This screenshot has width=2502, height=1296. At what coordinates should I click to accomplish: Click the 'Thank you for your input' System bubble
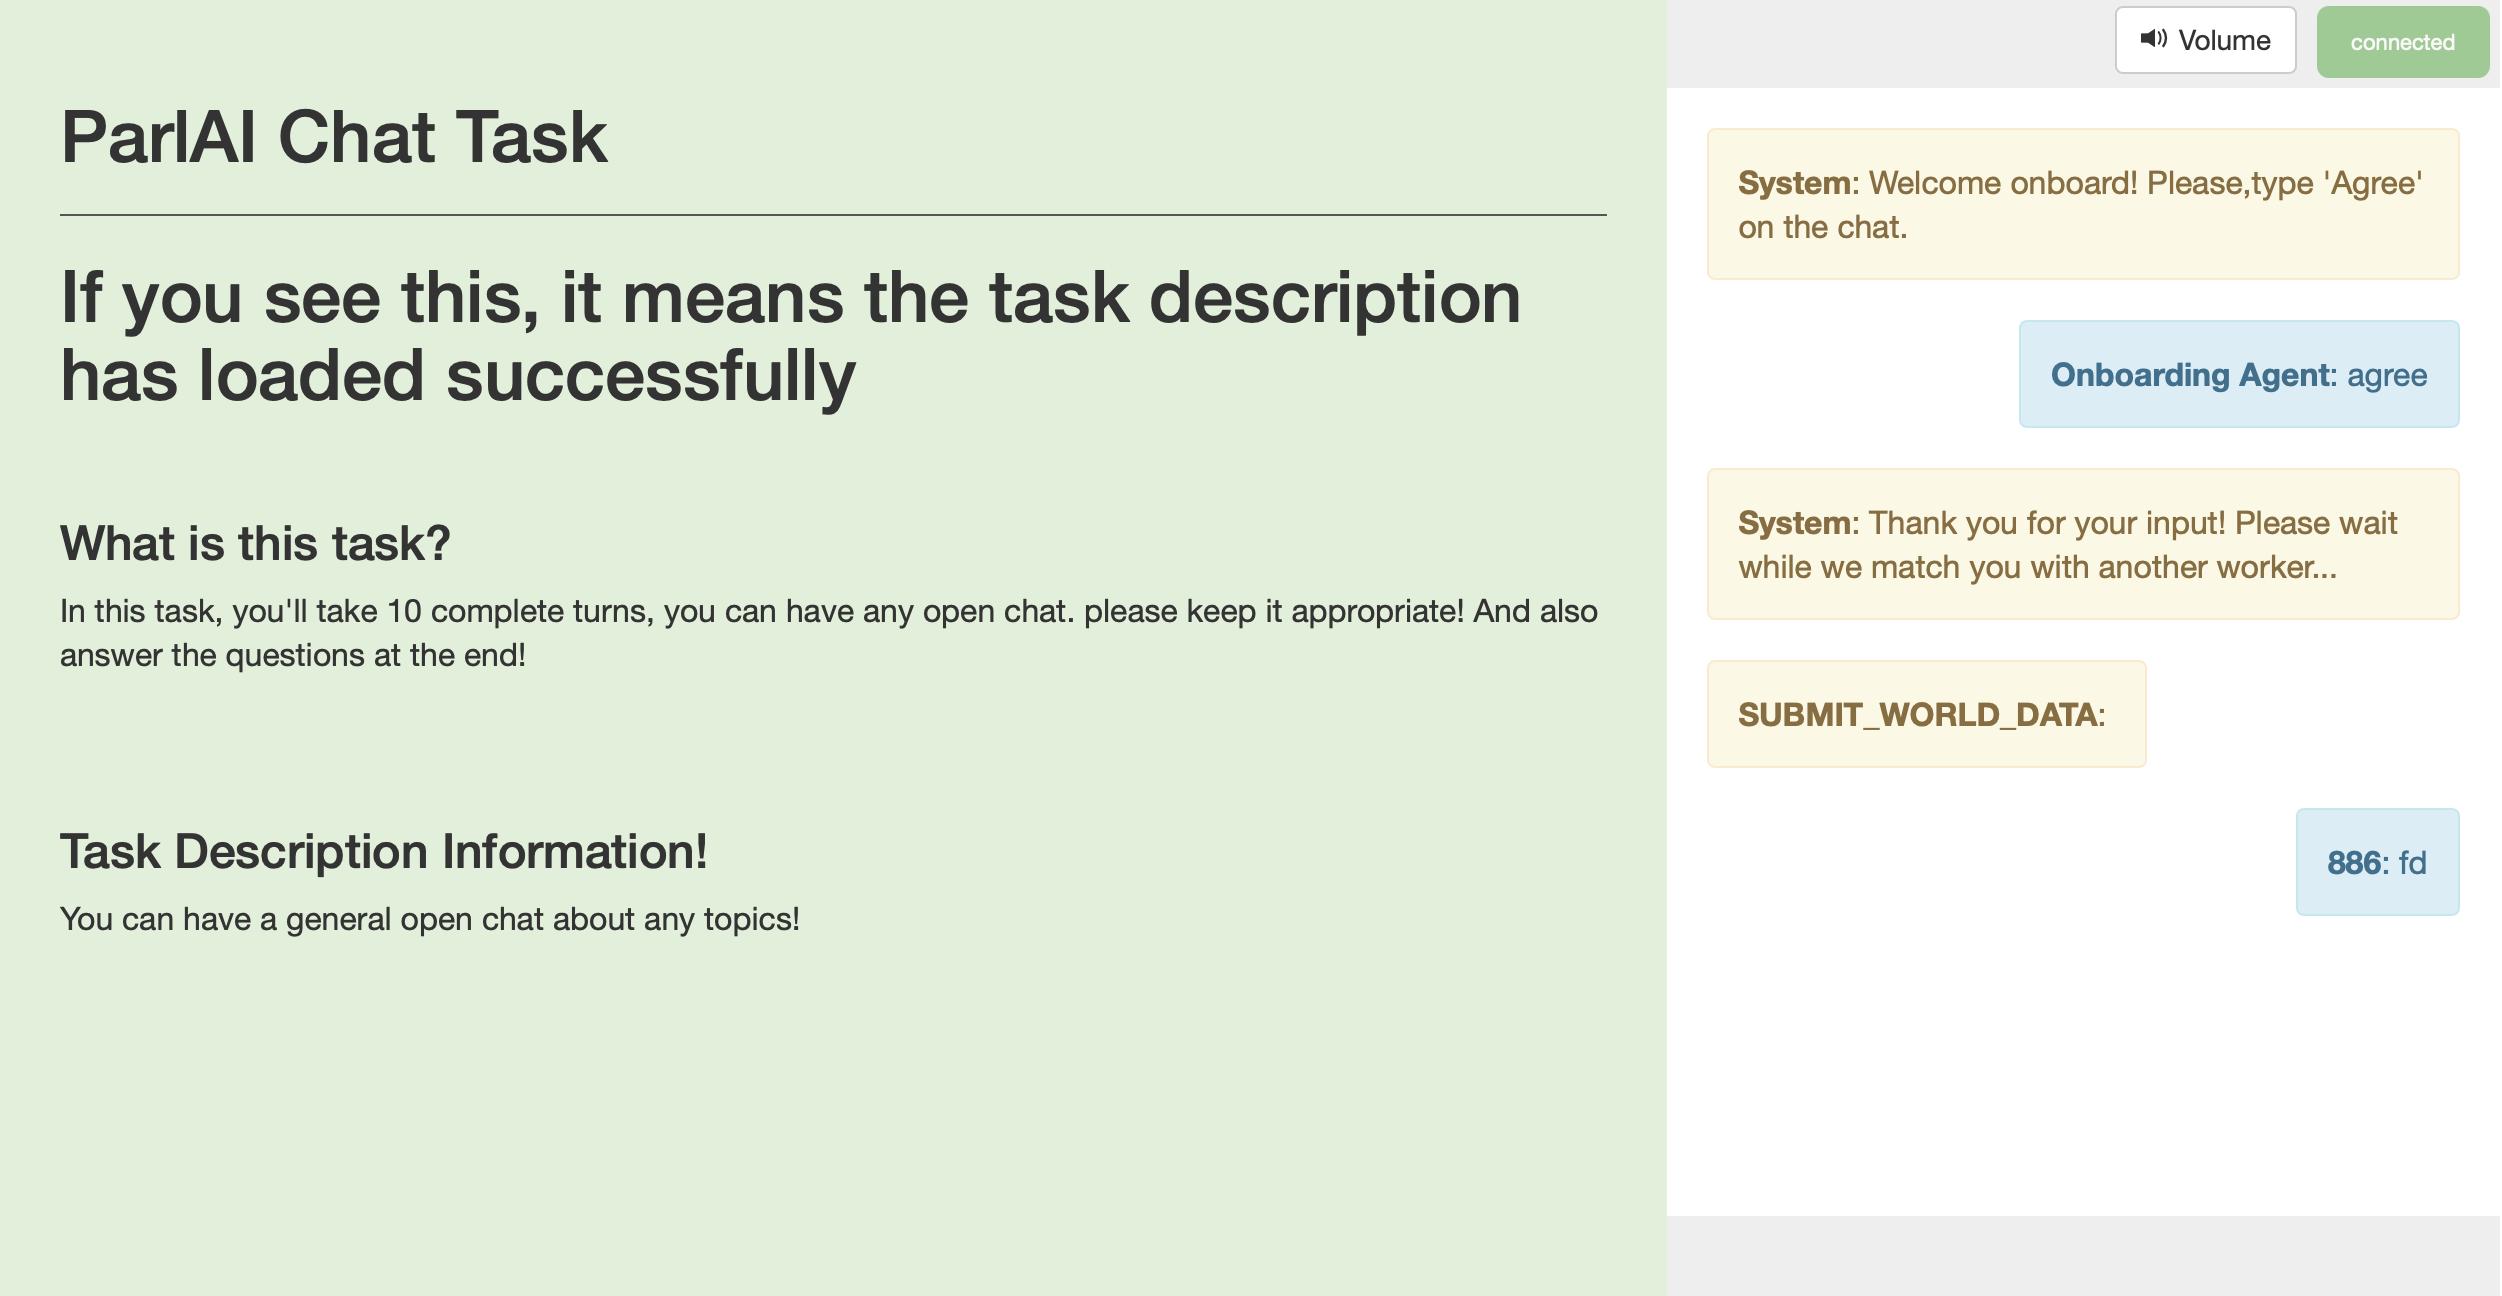tap(2082, 543)
